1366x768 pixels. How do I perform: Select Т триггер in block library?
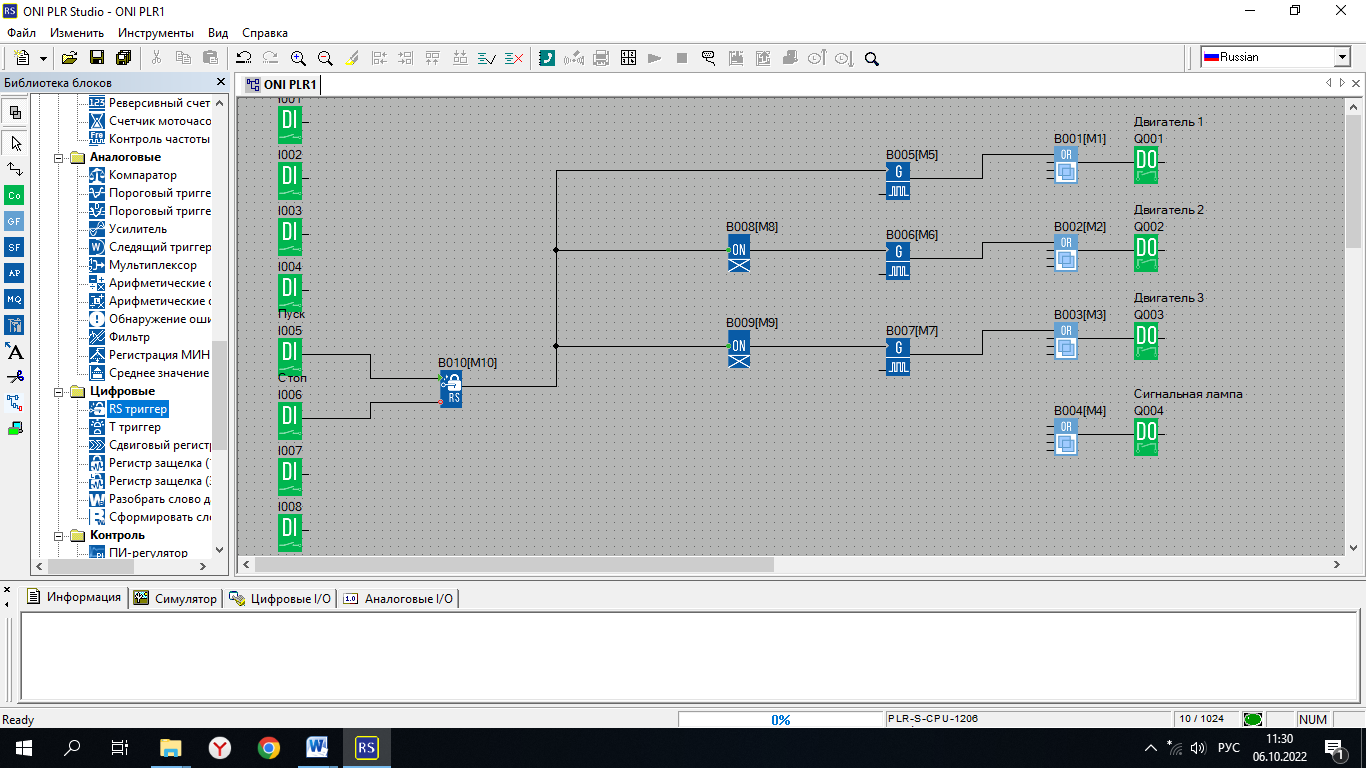(134, 427)
